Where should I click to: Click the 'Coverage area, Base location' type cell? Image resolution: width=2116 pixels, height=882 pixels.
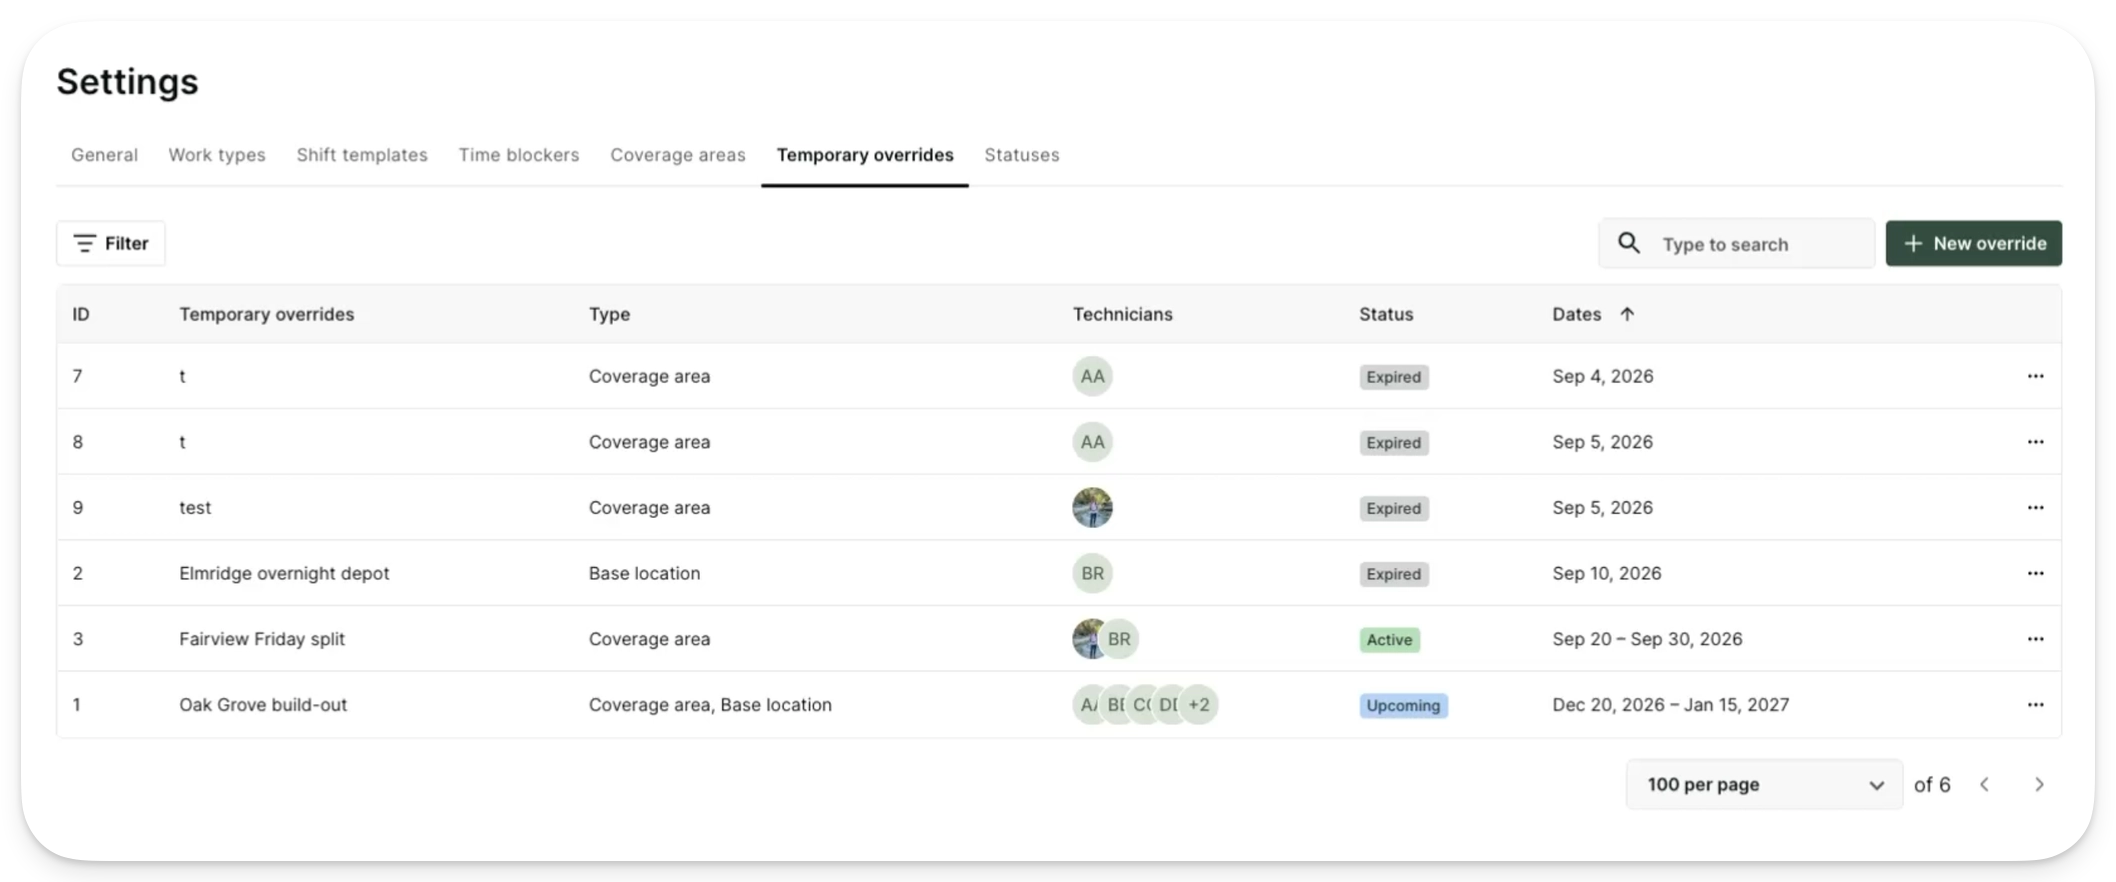[x=710, y=705]
